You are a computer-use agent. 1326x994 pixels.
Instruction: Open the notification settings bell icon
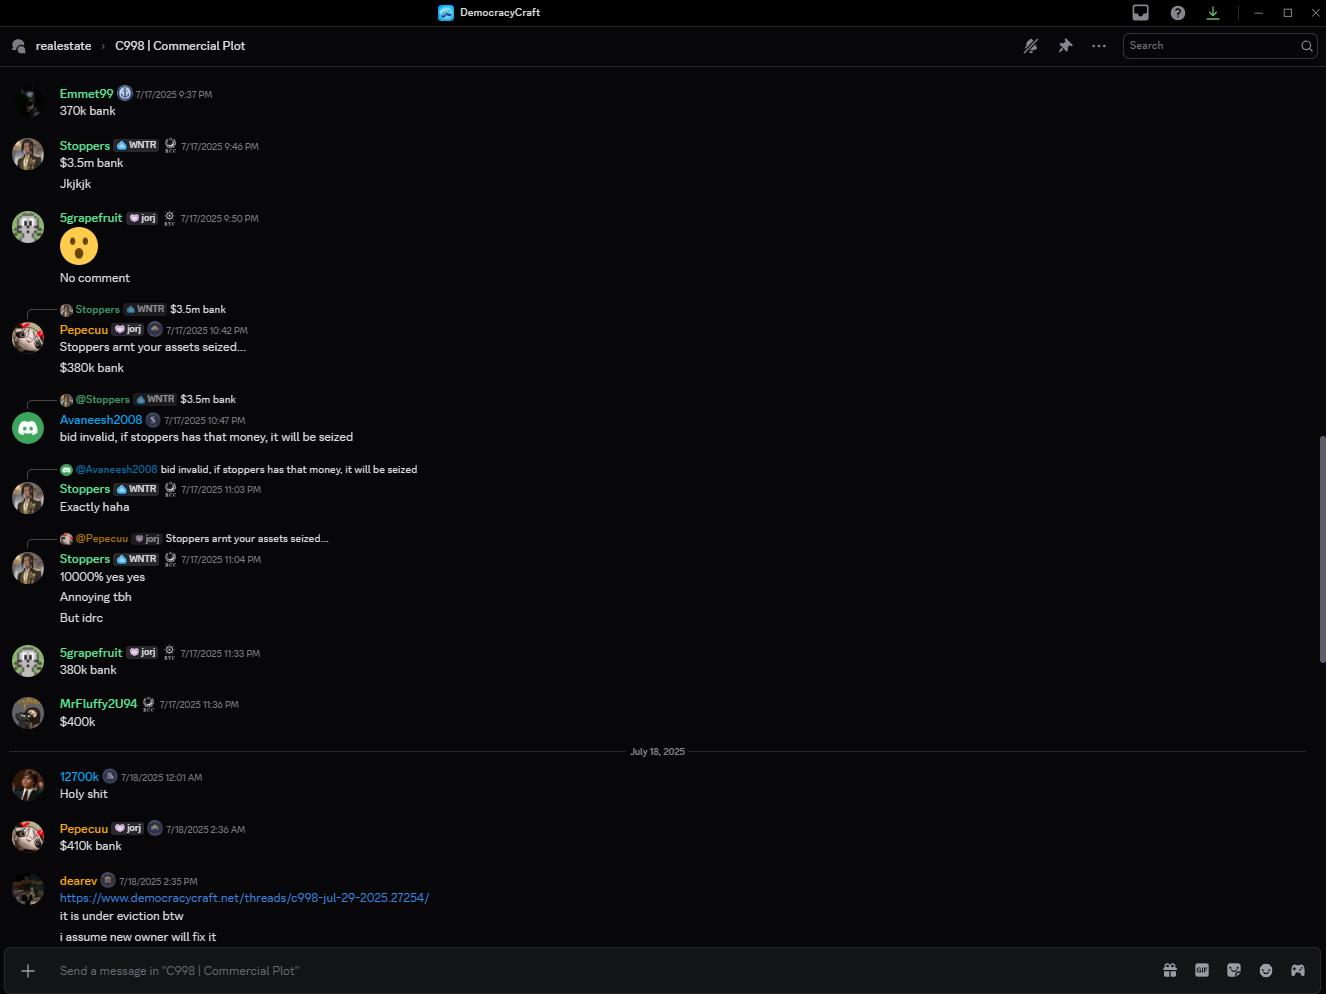[x=1031, y=46]
